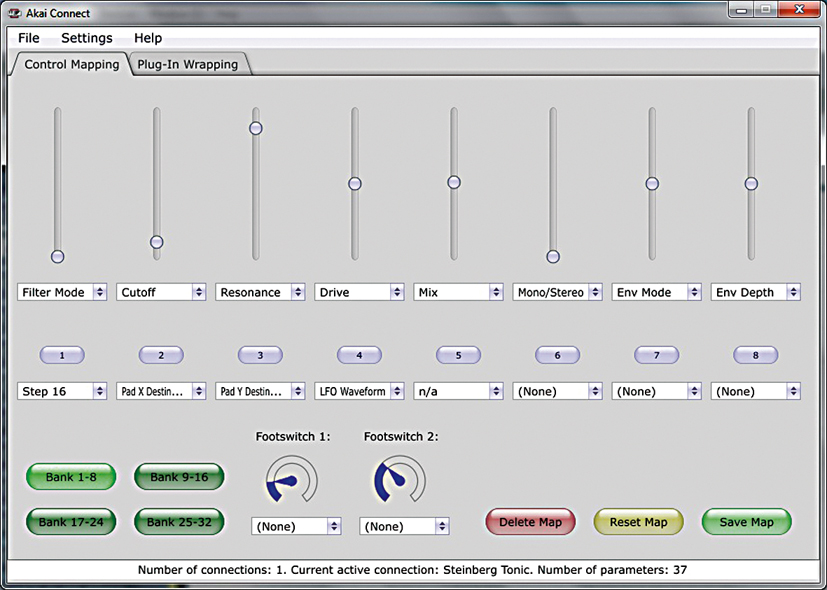The height and width of the screenshot is (590, 827).
Task: Click pad button 5
Action: point(458,355)
